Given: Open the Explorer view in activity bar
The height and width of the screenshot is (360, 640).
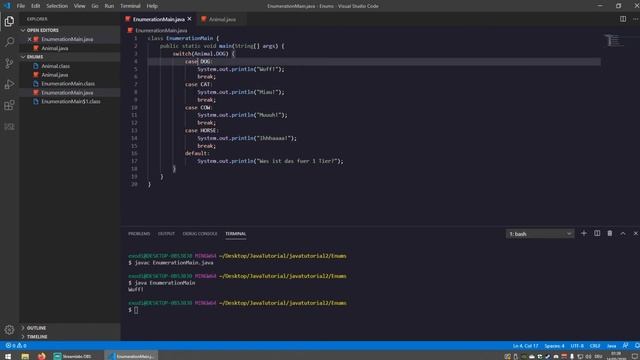Looking at the screenshot, I should (9, 21).
